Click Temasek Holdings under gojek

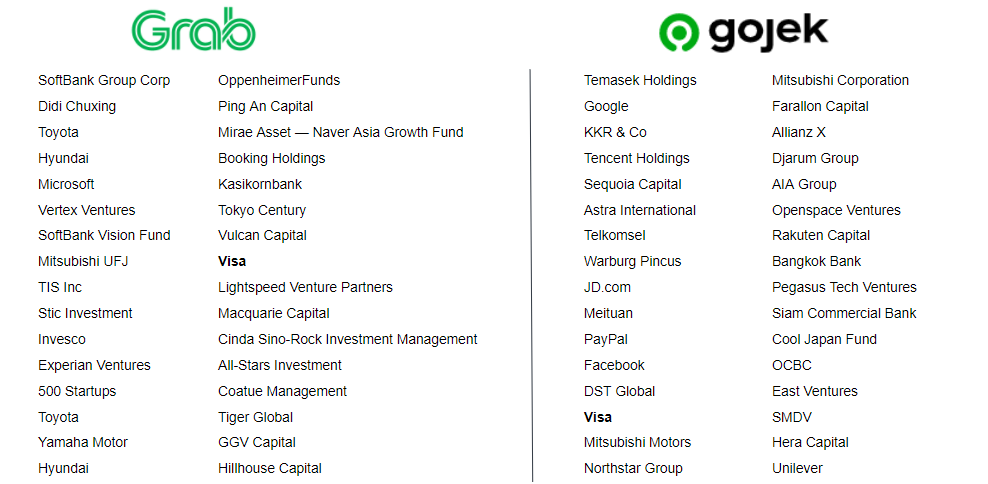point(640,80)
